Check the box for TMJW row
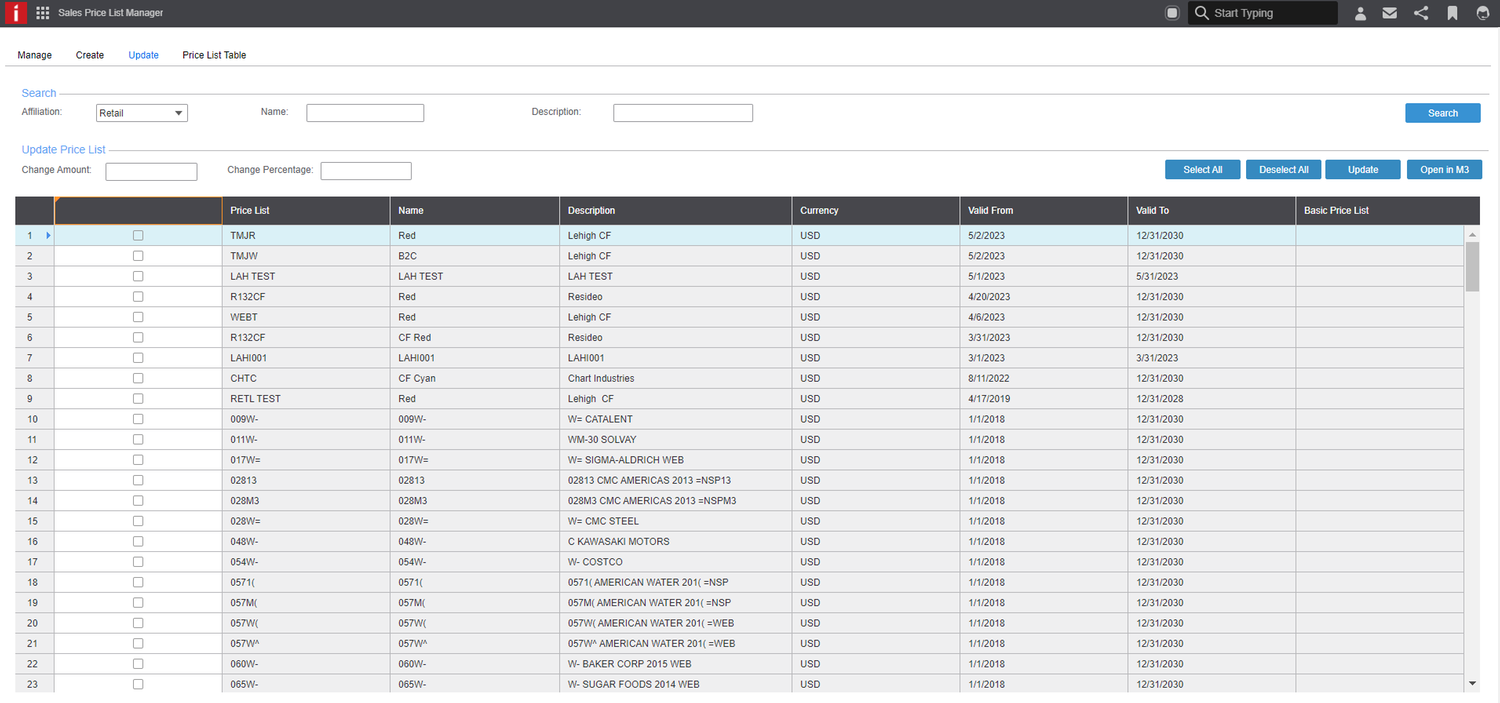Viewport: 1500px width, 703px height. click(138, 256)
